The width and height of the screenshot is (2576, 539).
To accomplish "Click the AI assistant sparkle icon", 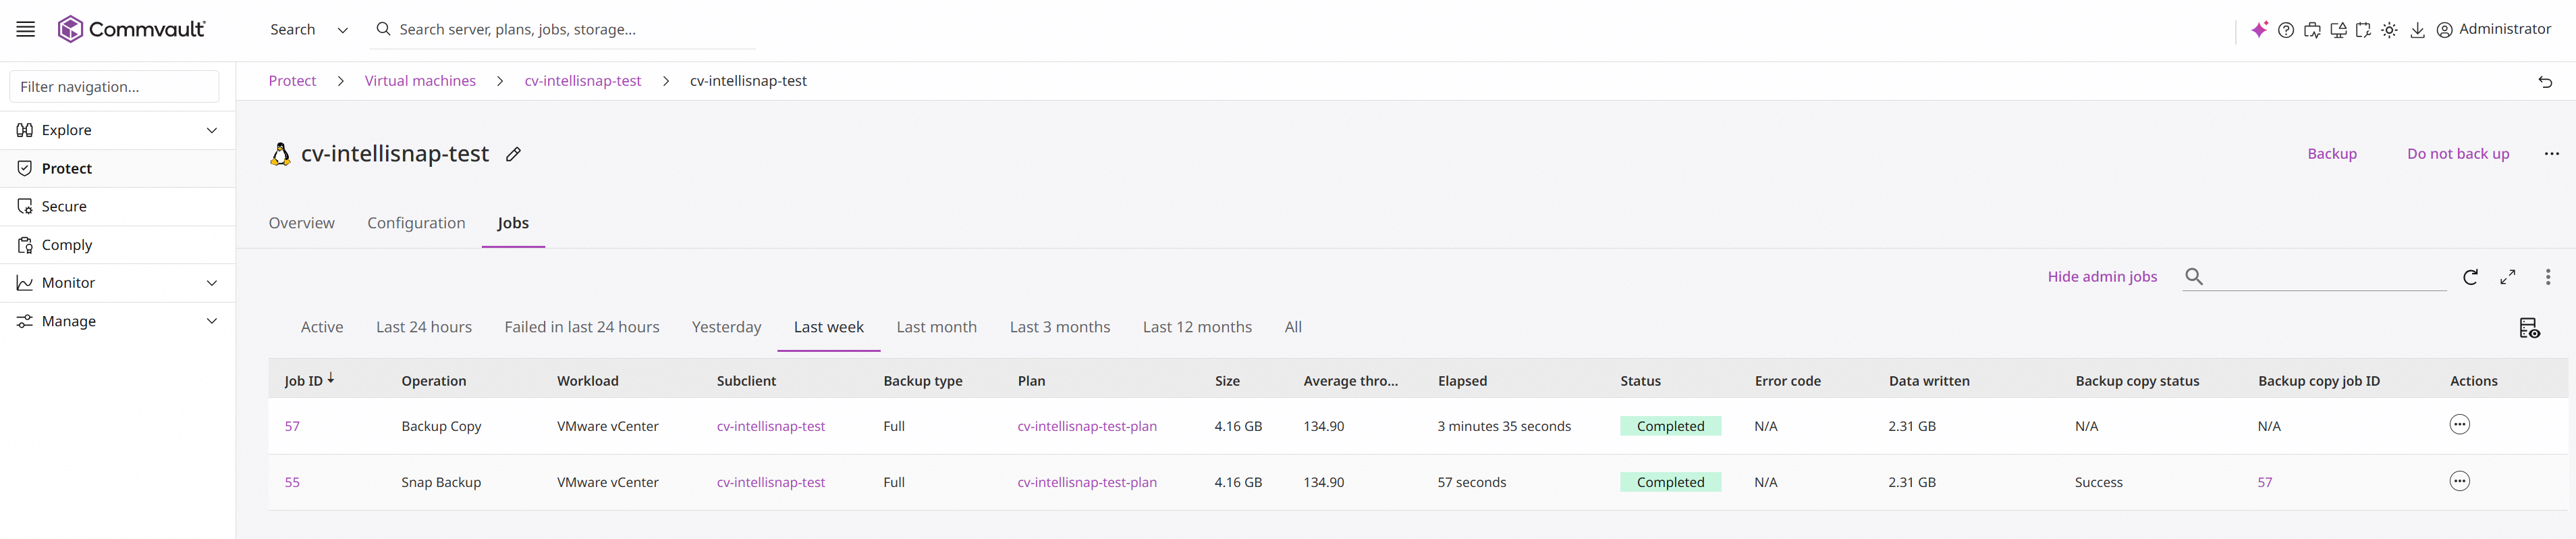I will (x=2259, y=30).
